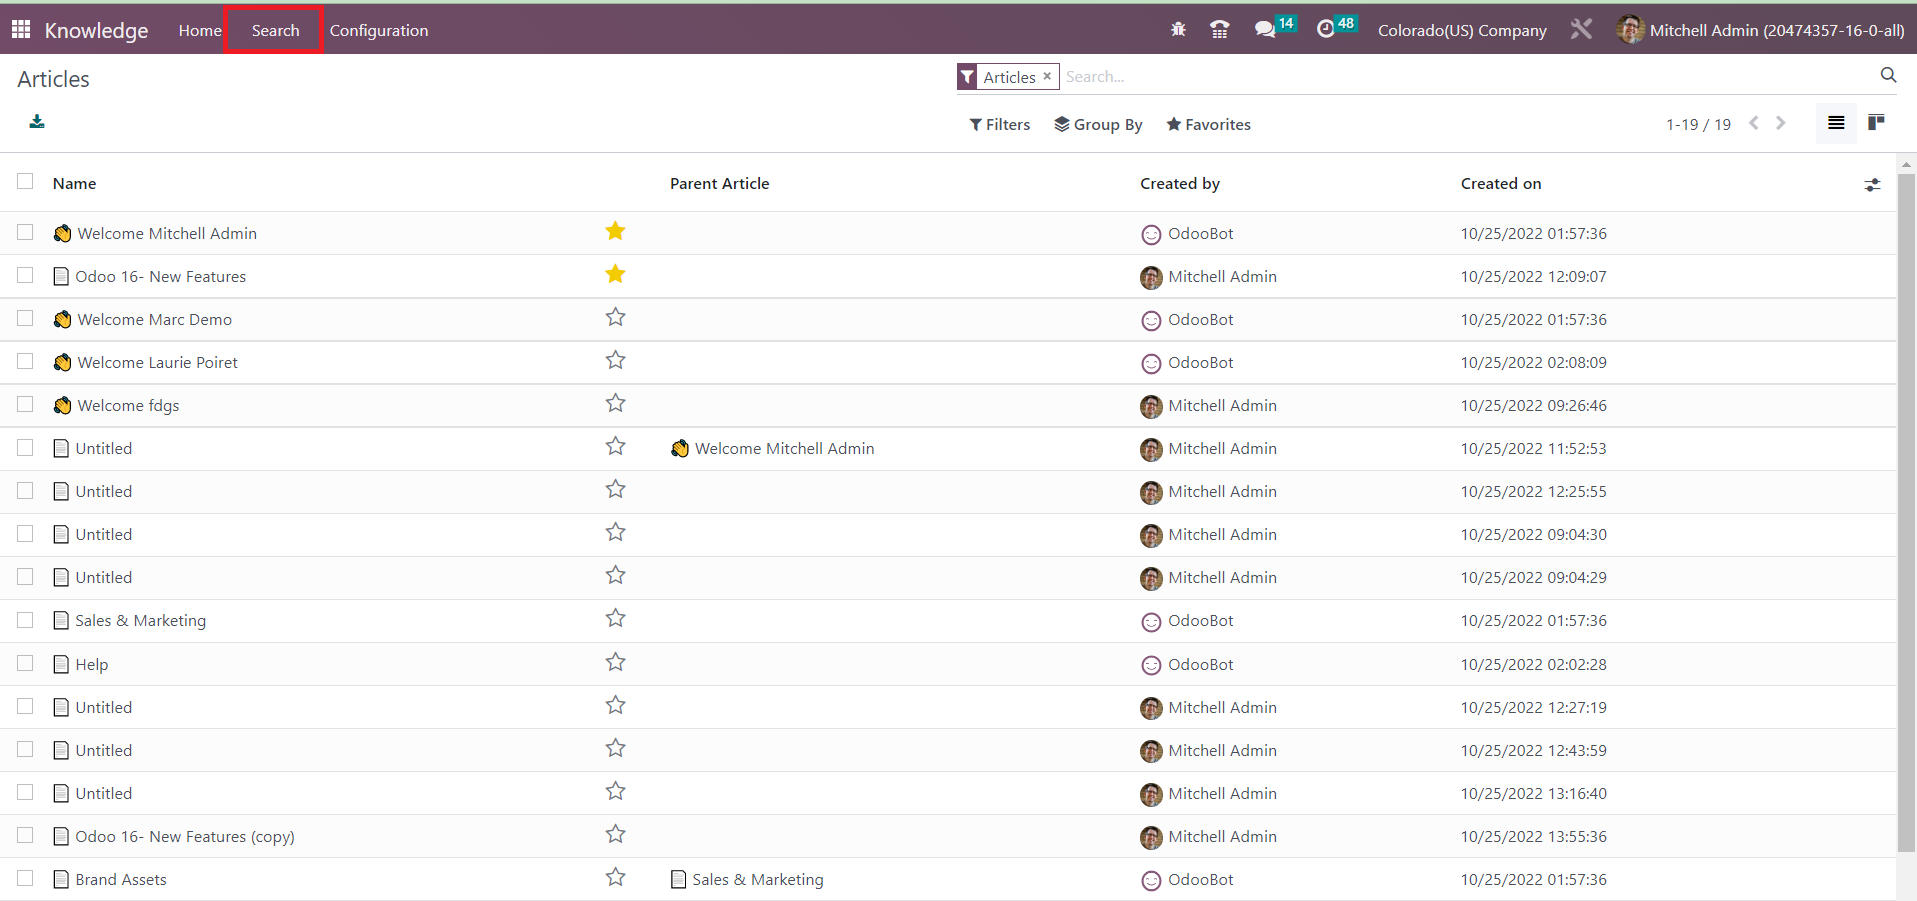Star the Help article
Viewport: 1917px width, 901px height.
pos(615,663)
